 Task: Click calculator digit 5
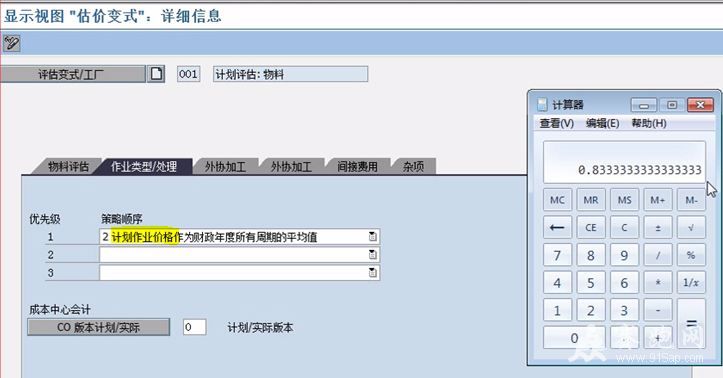tap(591, 283)
